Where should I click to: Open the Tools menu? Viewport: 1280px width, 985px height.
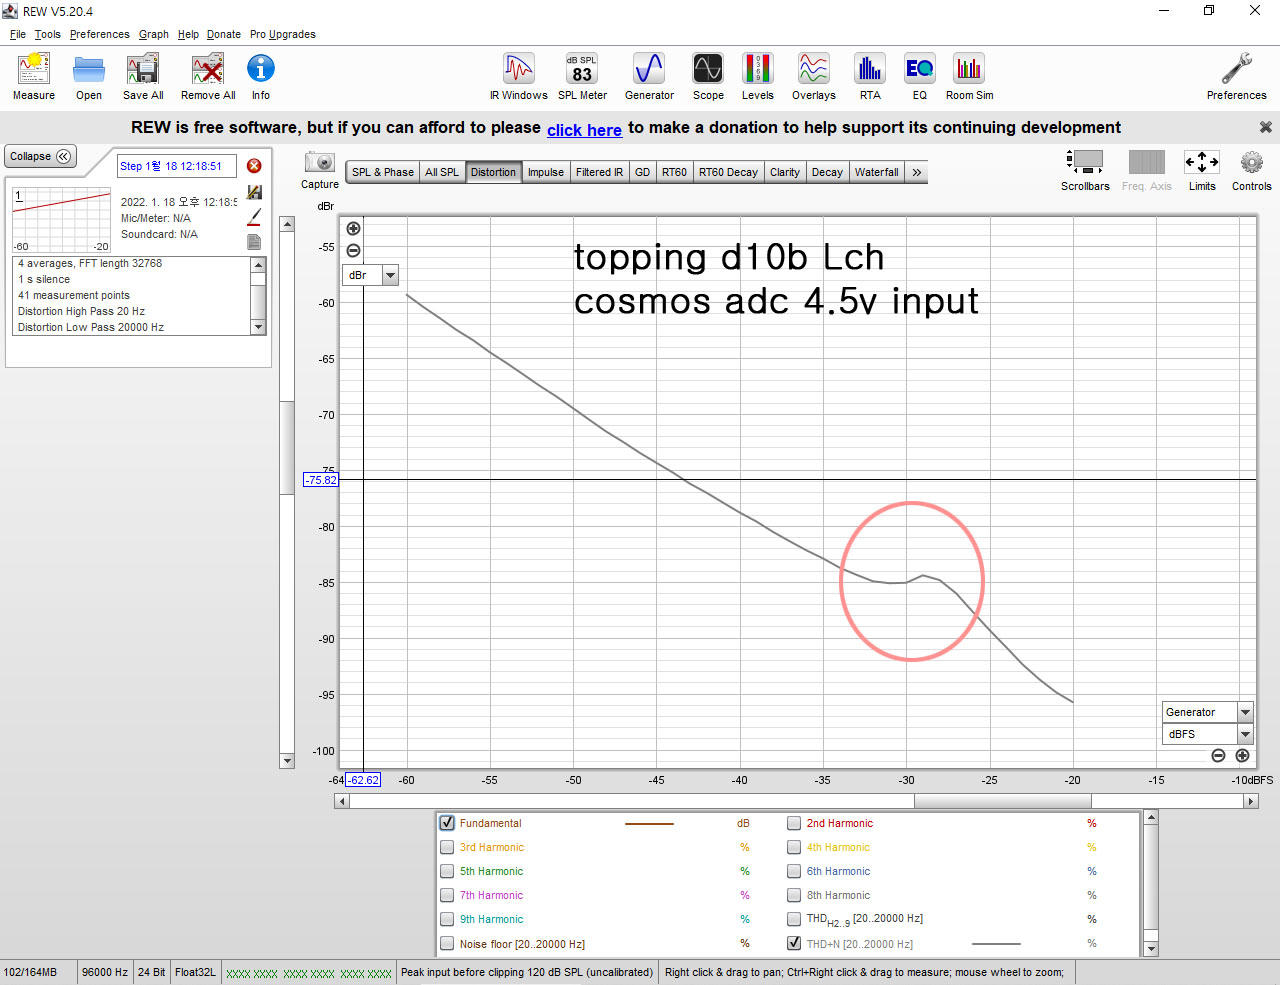(x=47, y=34)
